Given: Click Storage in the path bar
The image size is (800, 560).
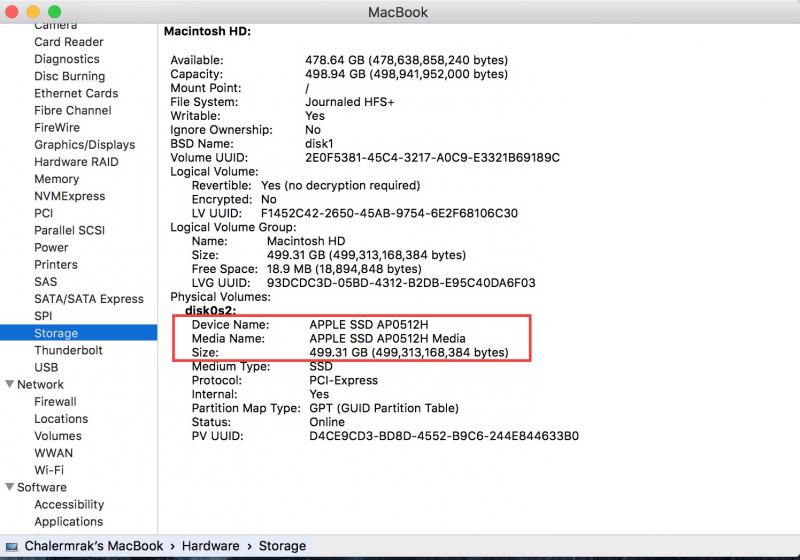Looking at the screenshot, I should pos(282,546).
